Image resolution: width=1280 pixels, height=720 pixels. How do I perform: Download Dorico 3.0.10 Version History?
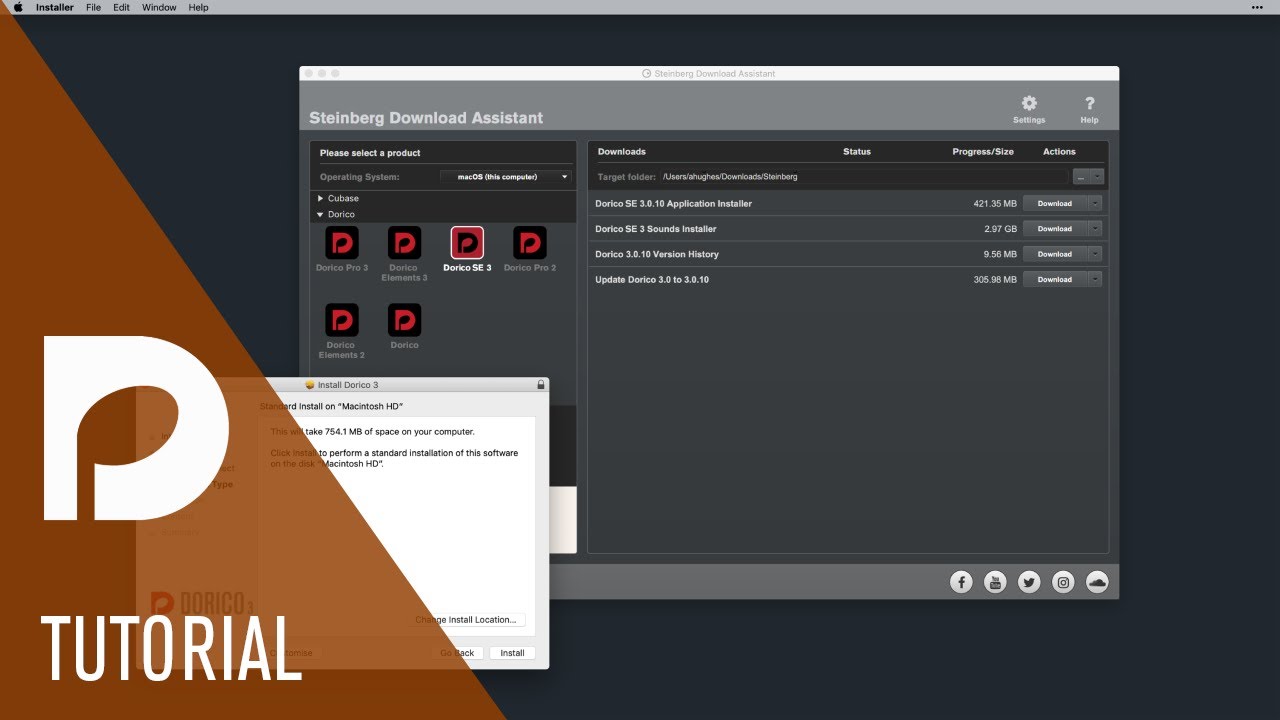click(x=1054, y=254)
